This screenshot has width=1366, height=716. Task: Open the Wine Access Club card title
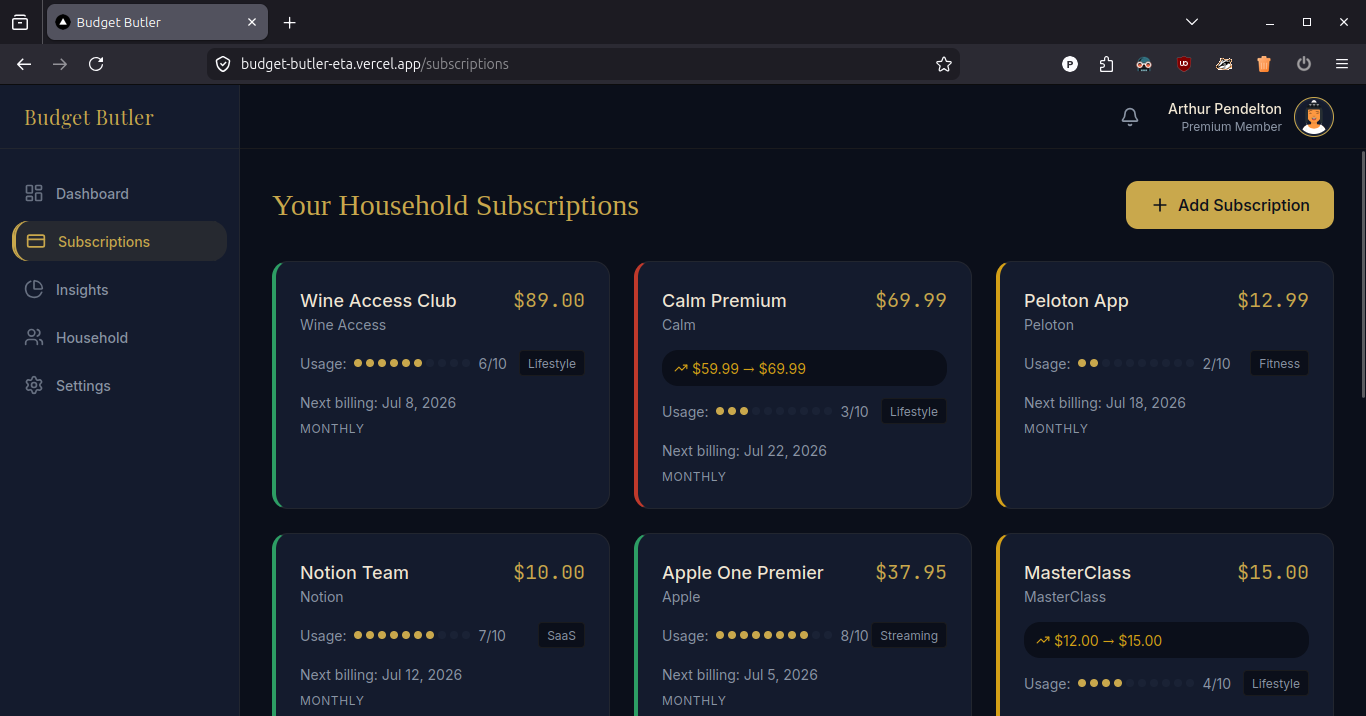[378, 300]
